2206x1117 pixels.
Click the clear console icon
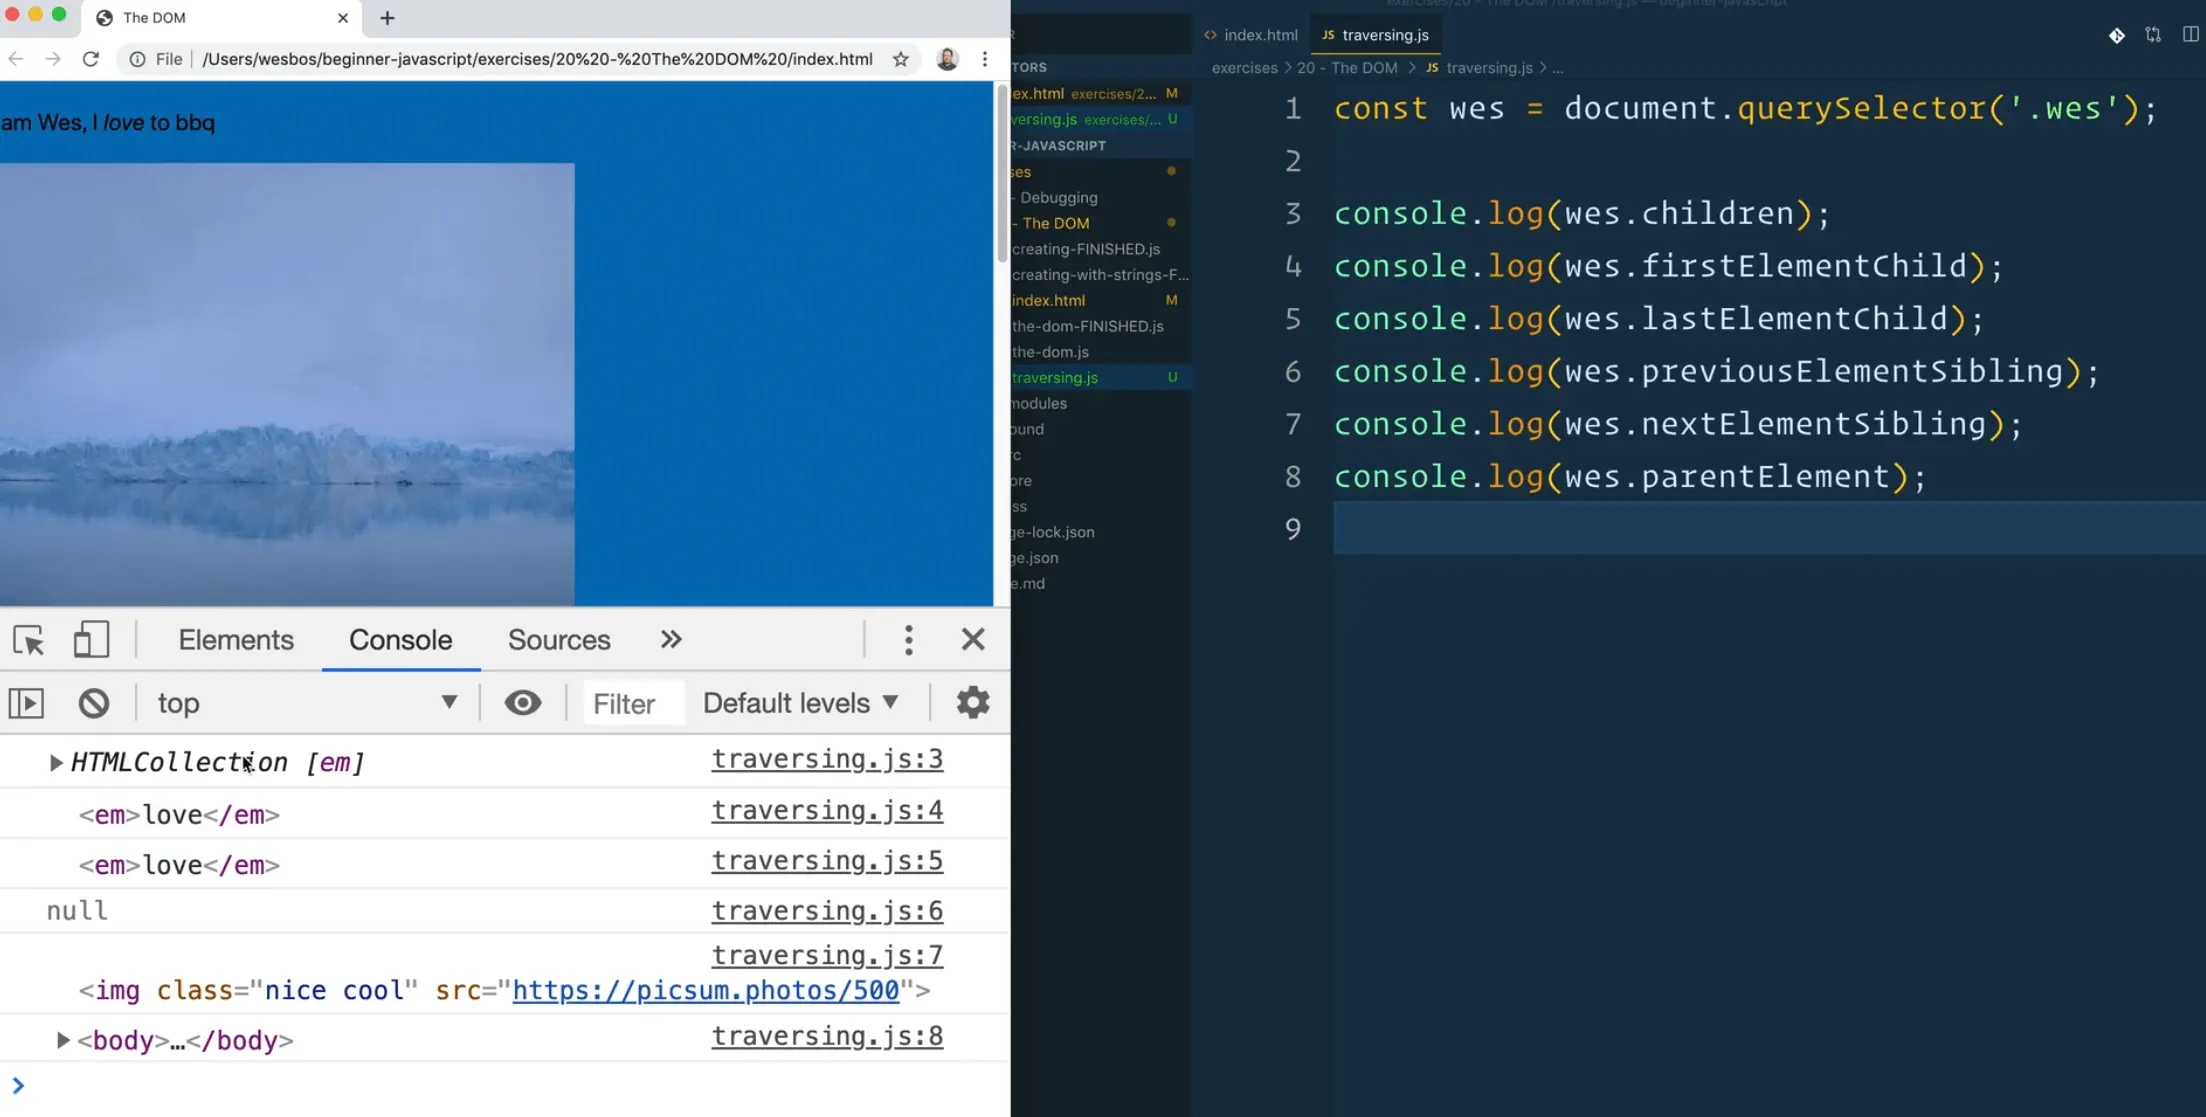click(94, 703)
